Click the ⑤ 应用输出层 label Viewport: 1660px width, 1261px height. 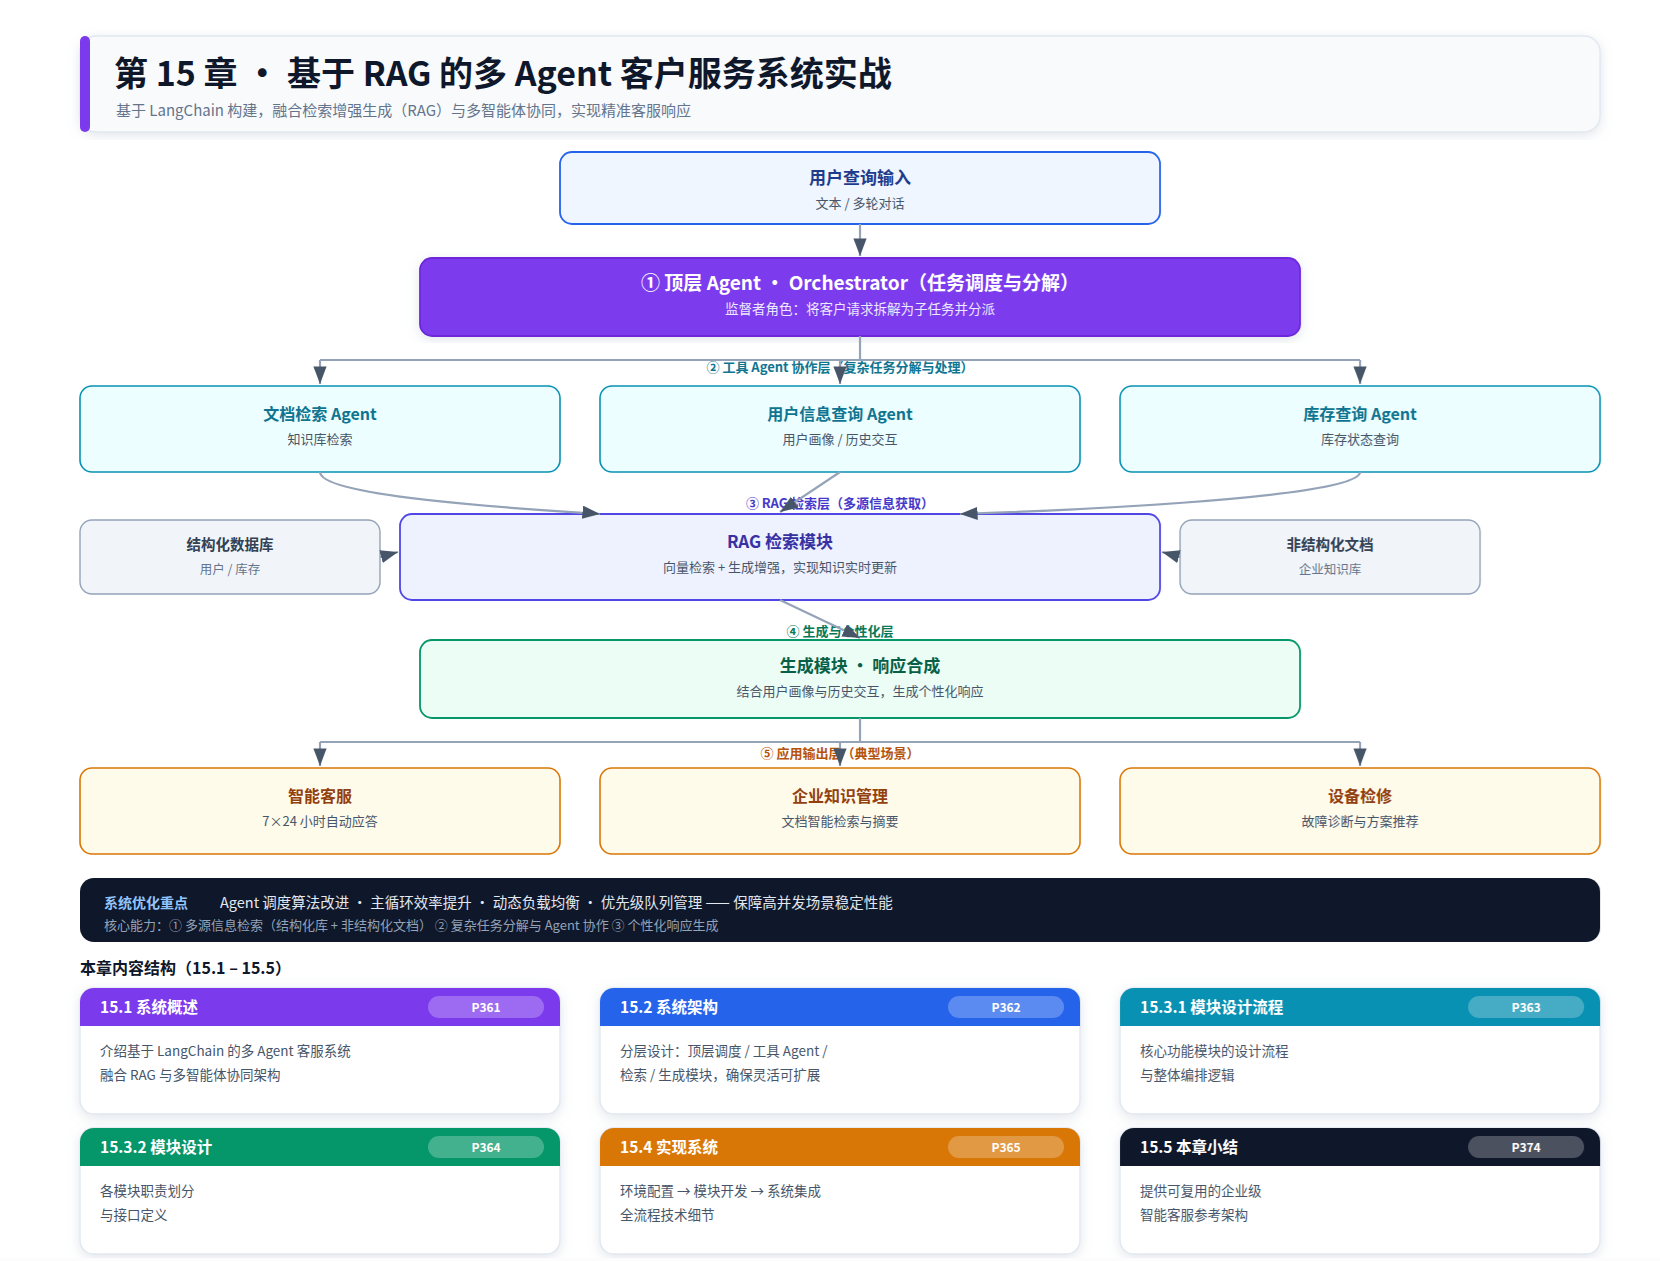(836, 754)
